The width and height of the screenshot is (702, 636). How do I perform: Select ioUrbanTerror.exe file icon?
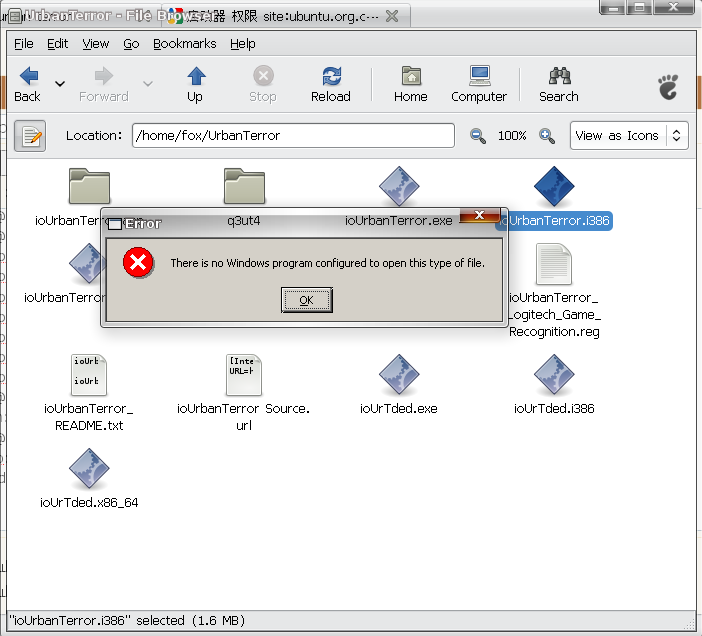(x=398, y=186)
